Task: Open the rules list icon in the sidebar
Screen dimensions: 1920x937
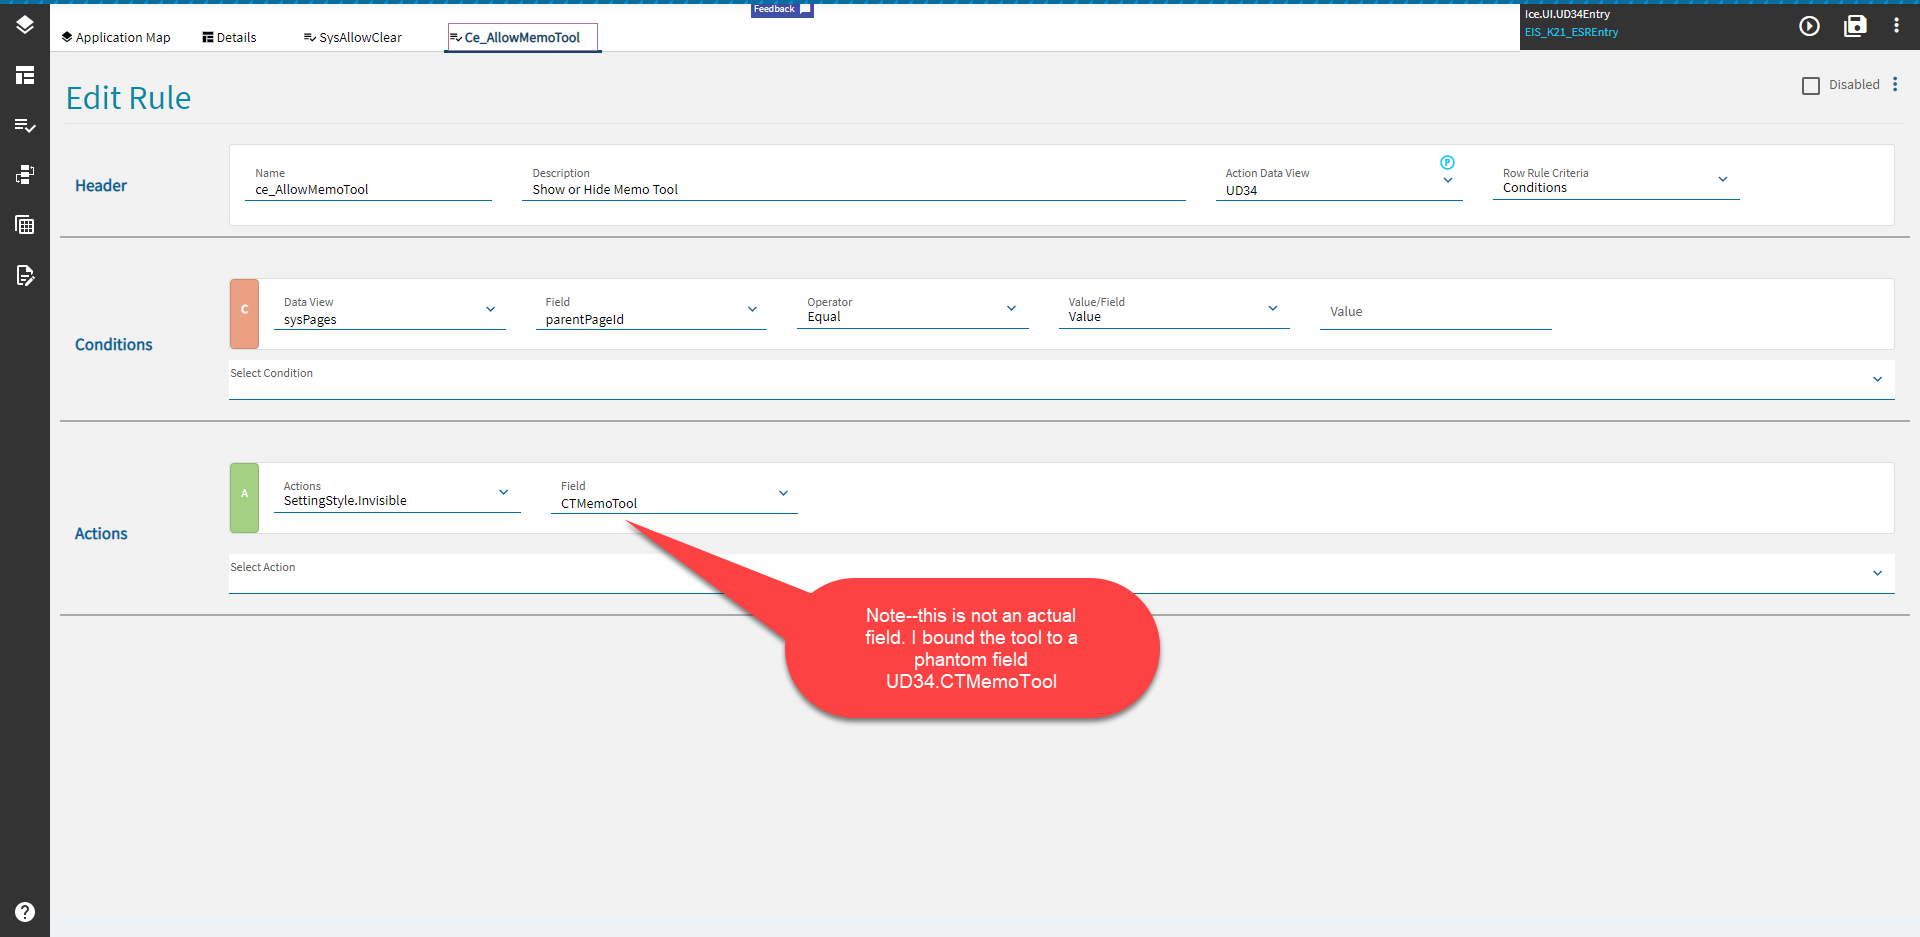Action: [x=25, y=125]
